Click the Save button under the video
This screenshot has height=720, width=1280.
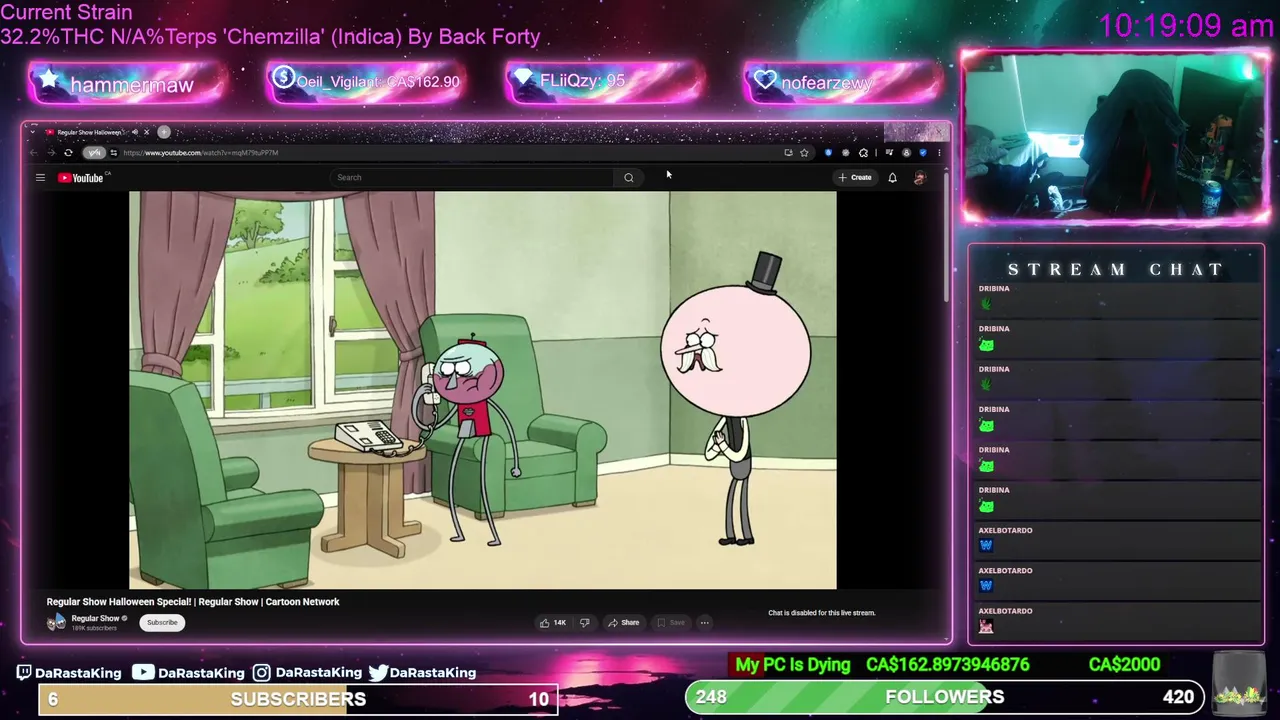point(671,622)
